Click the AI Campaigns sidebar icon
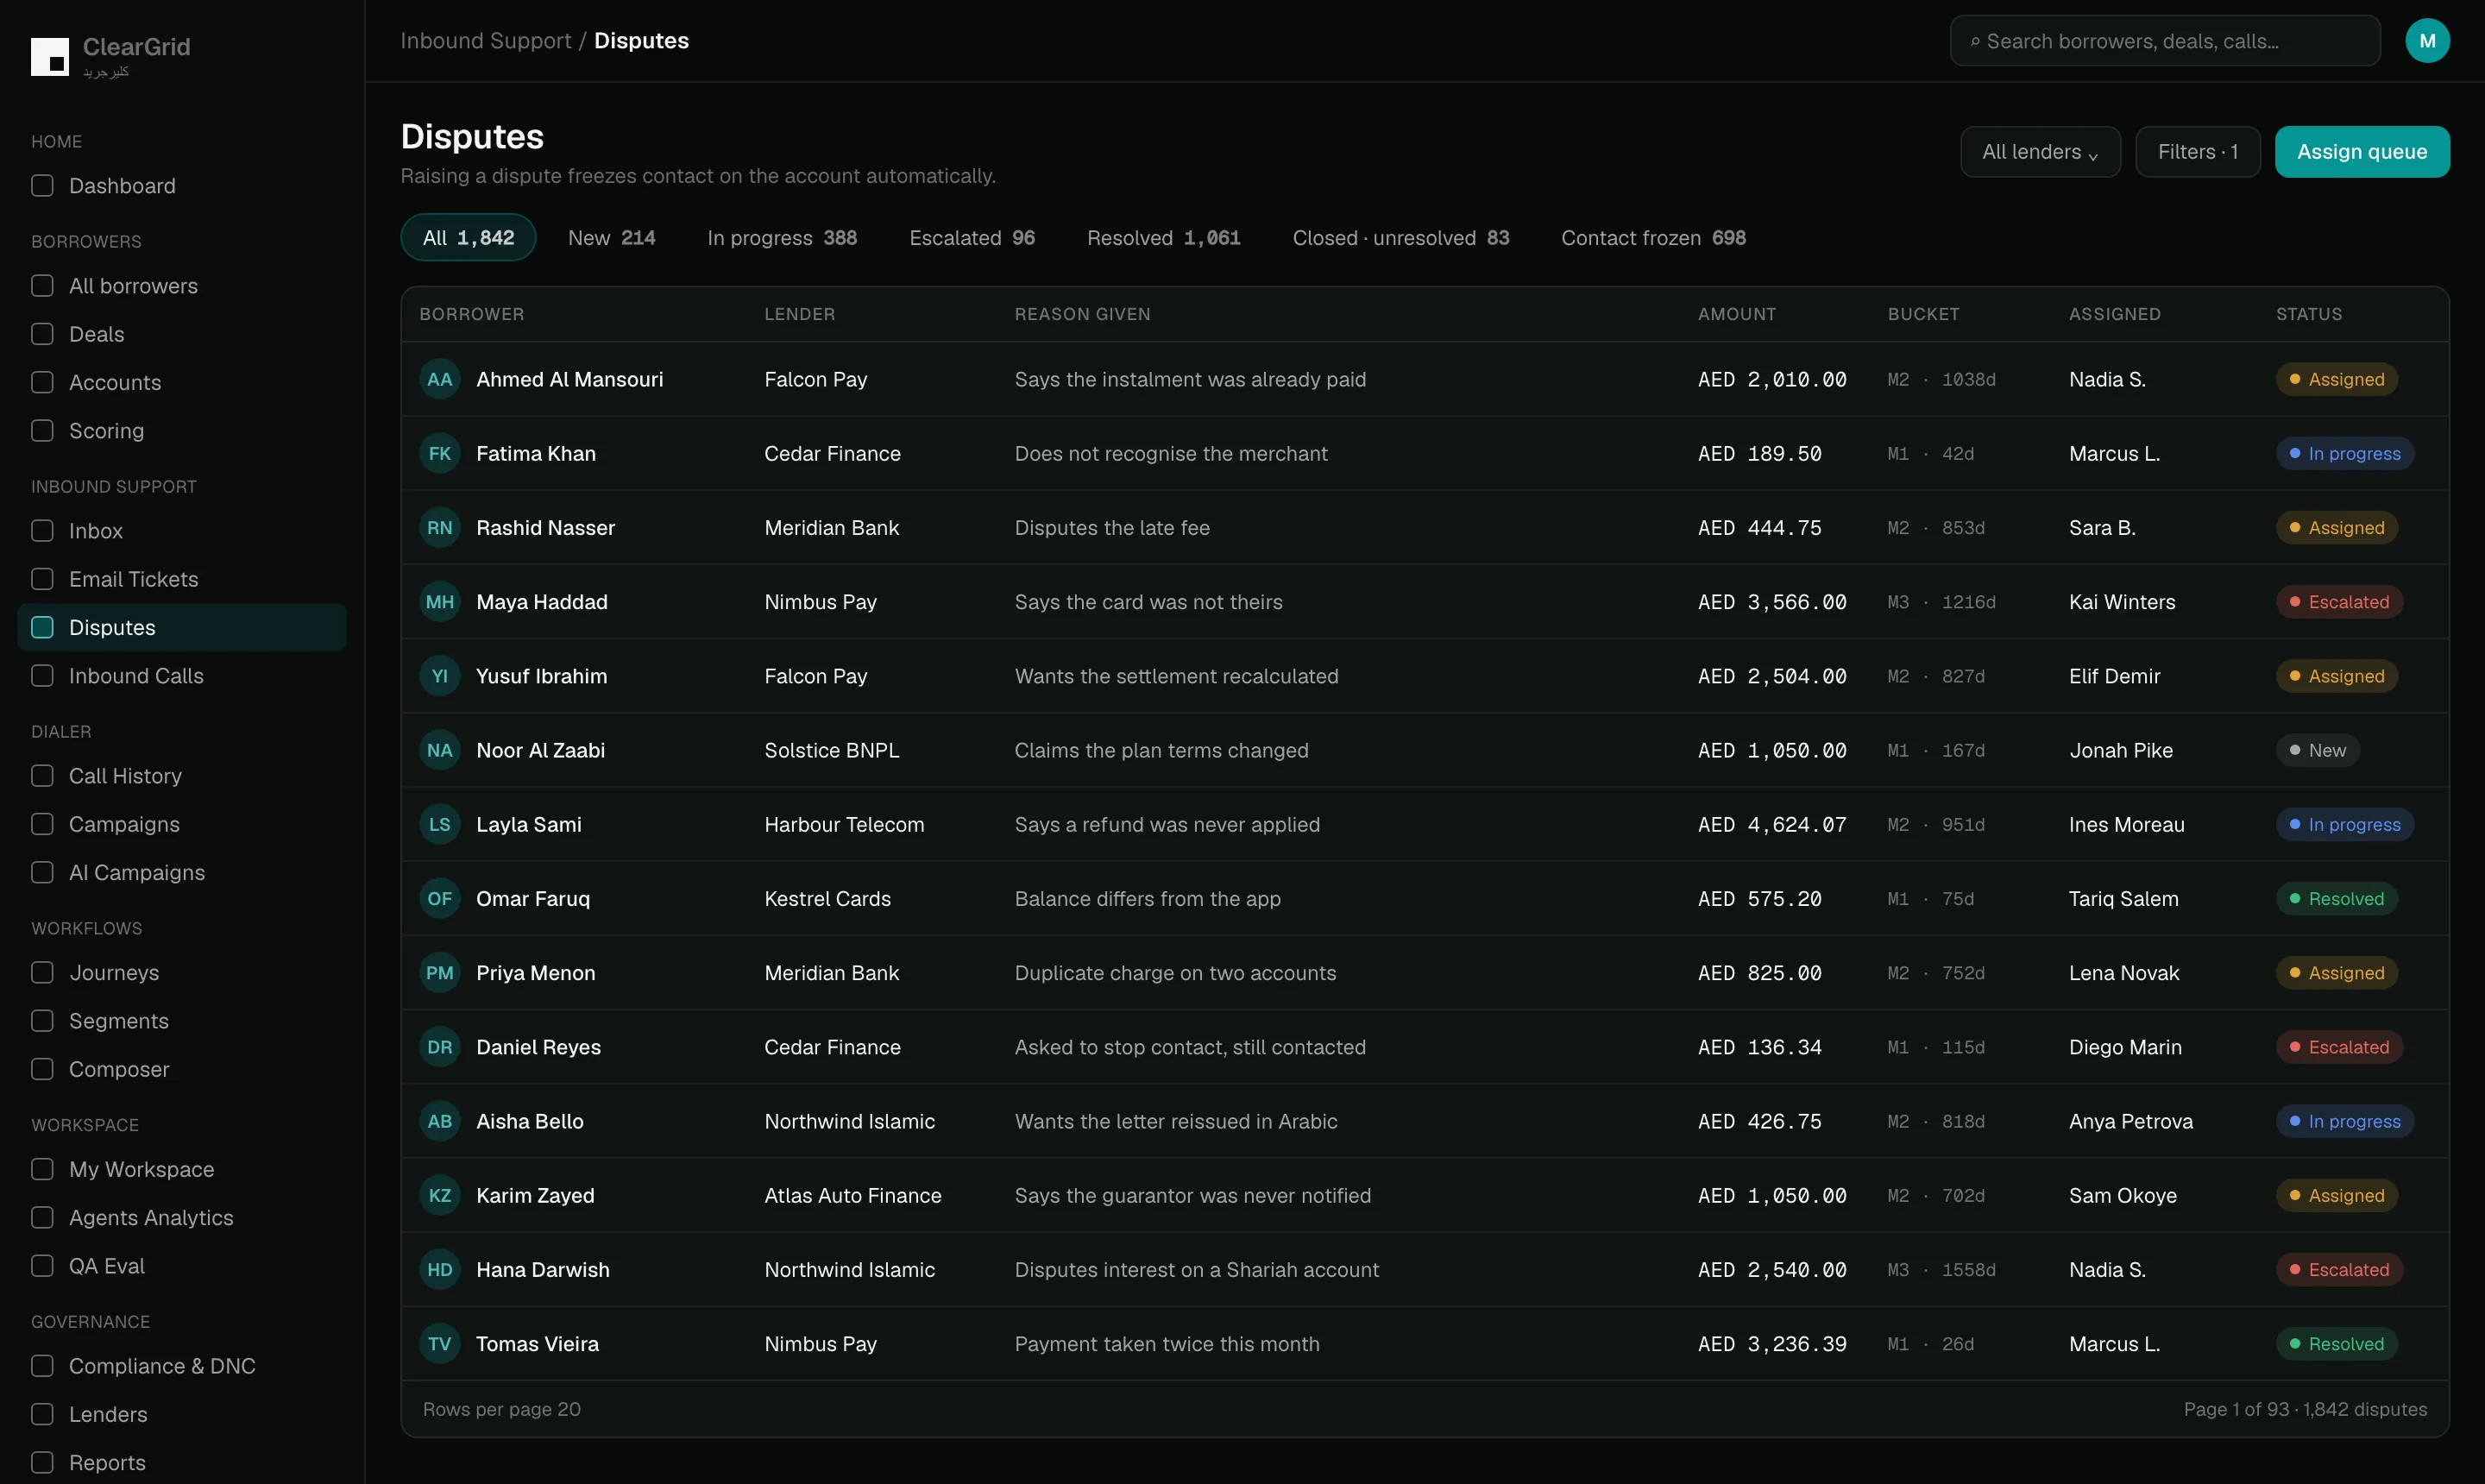The image size is (2485, 1484). [x=42, y=873]
